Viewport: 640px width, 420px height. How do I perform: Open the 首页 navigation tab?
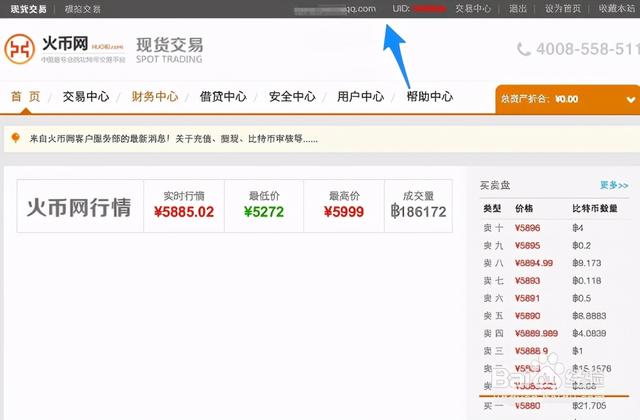point(25,97)
